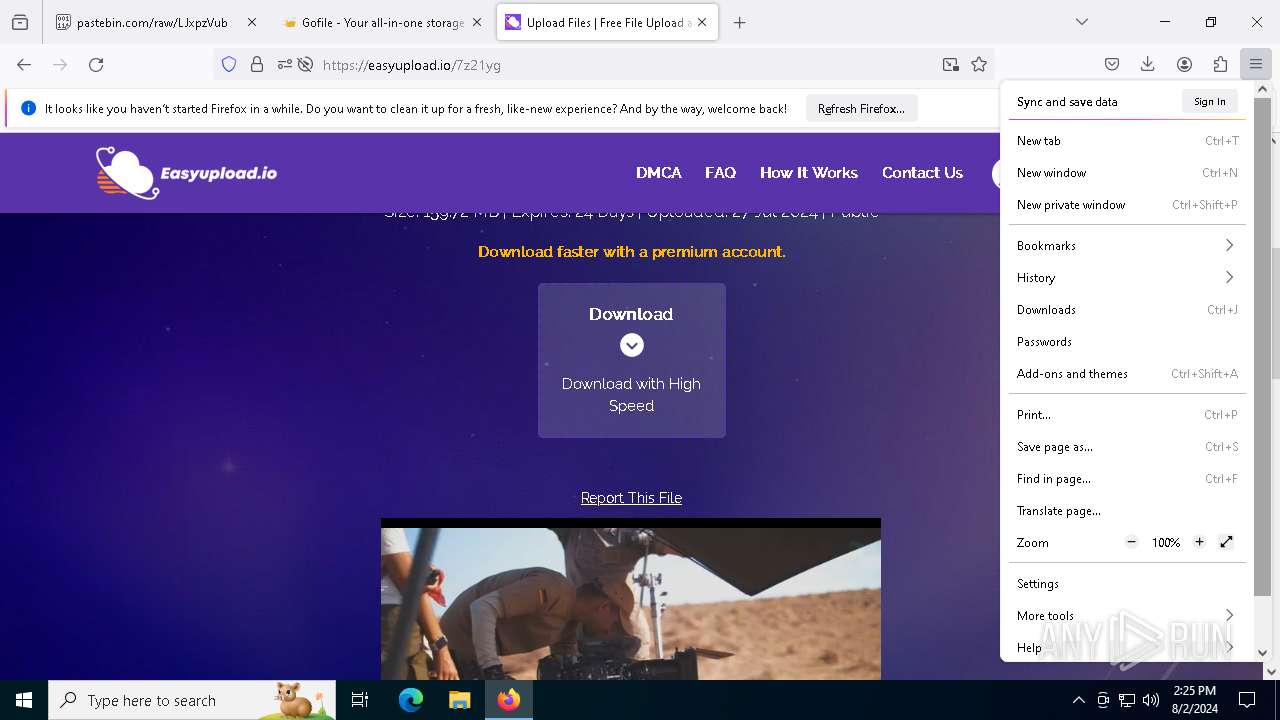Enter full screen mode icon
1280x720 pixels.
pyautogui.click(x=1226, y=542)
